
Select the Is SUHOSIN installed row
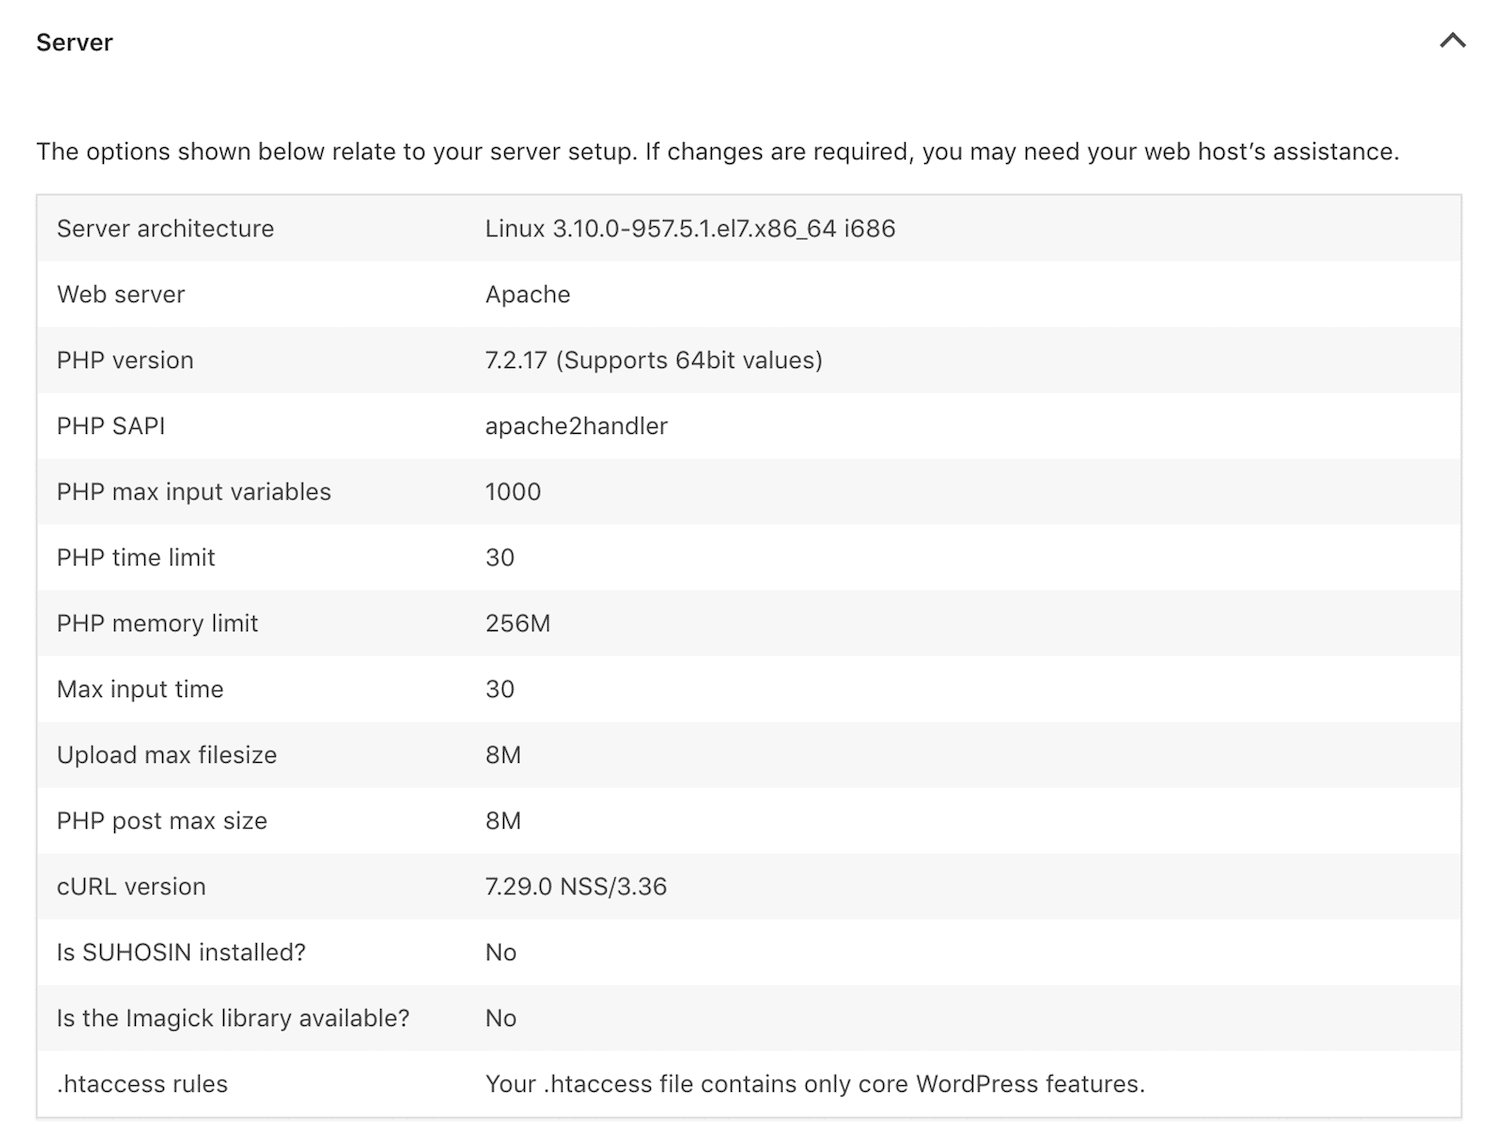point(182,952)
